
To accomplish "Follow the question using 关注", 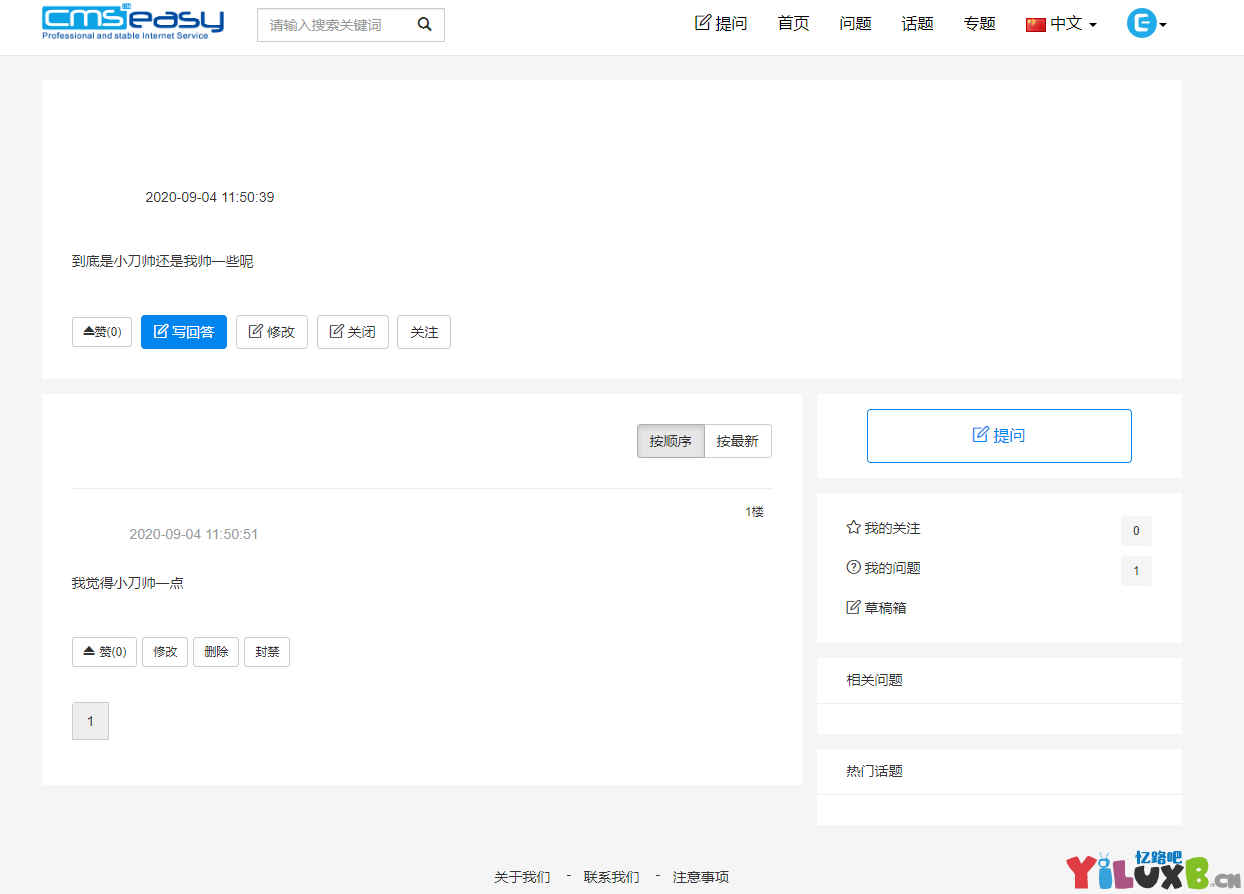I will point(423,331).
